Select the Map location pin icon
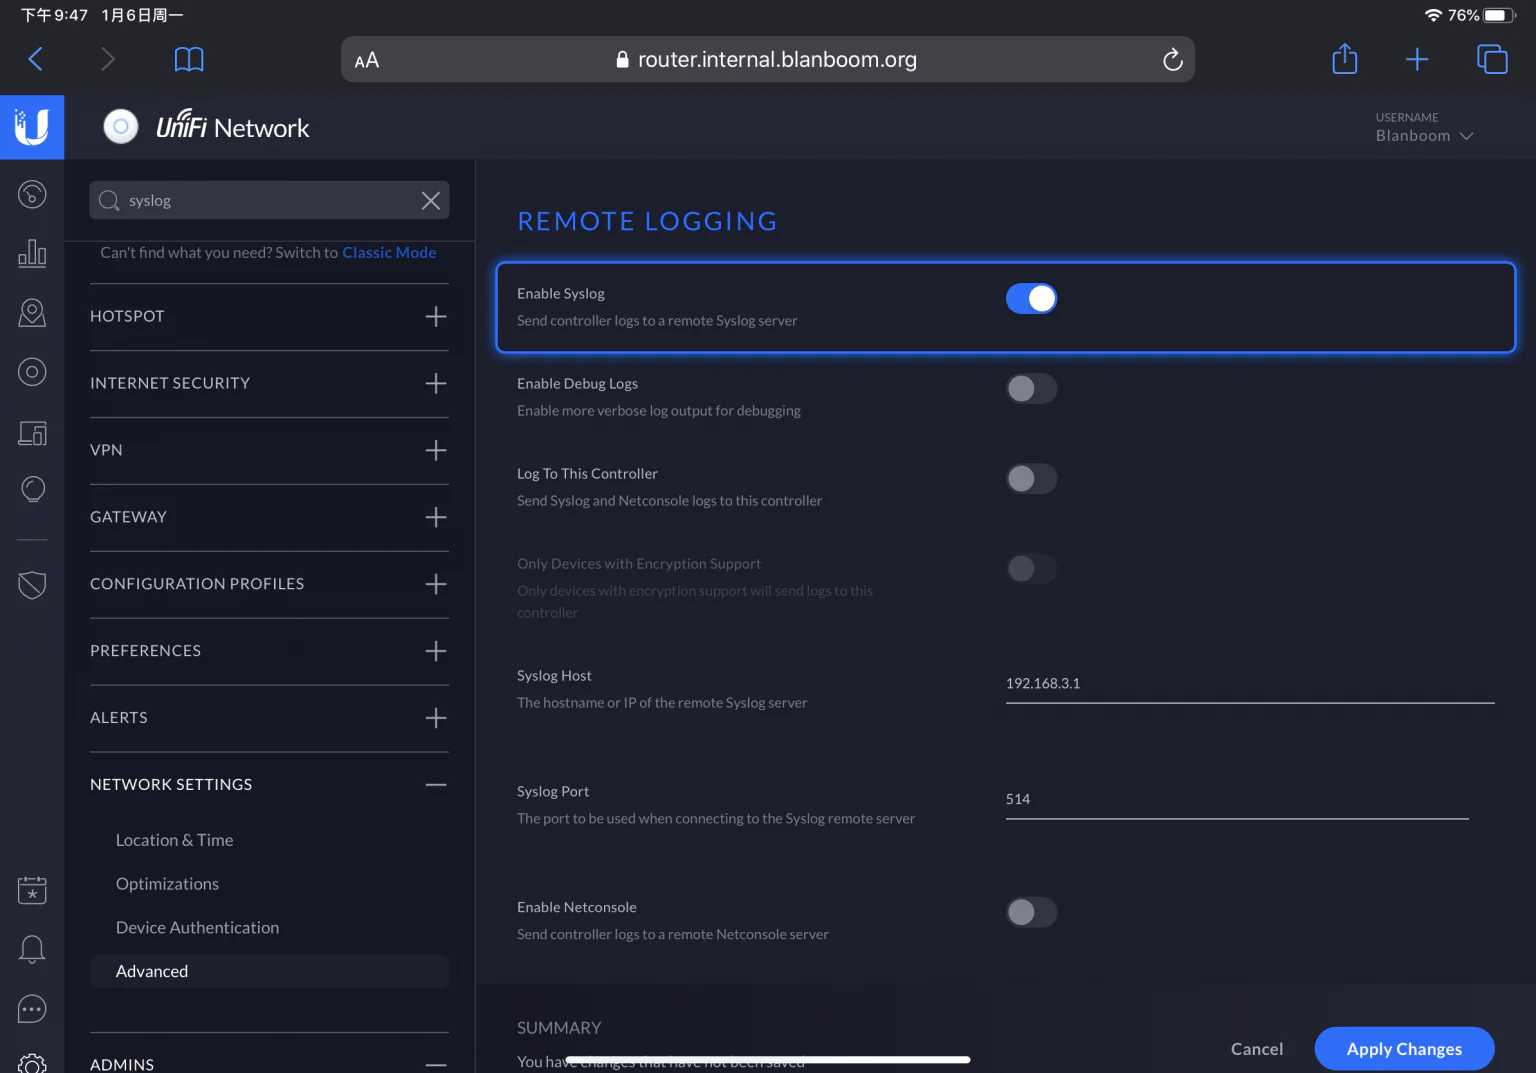The width and height of the screenshot is (1536, 1073). click(x=32, y=312)
